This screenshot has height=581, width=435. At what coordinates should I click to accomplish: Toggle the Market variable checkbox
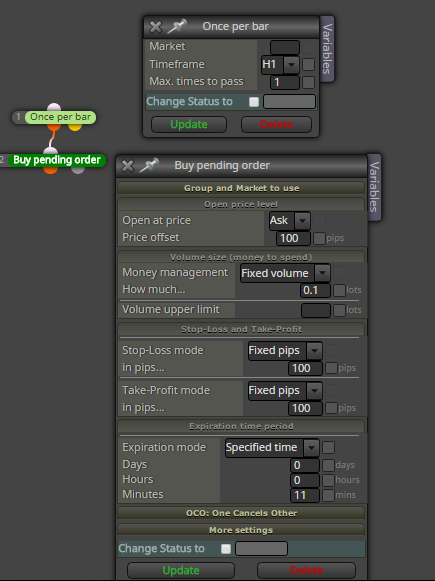pyautogui.click(x=308, y=47)
